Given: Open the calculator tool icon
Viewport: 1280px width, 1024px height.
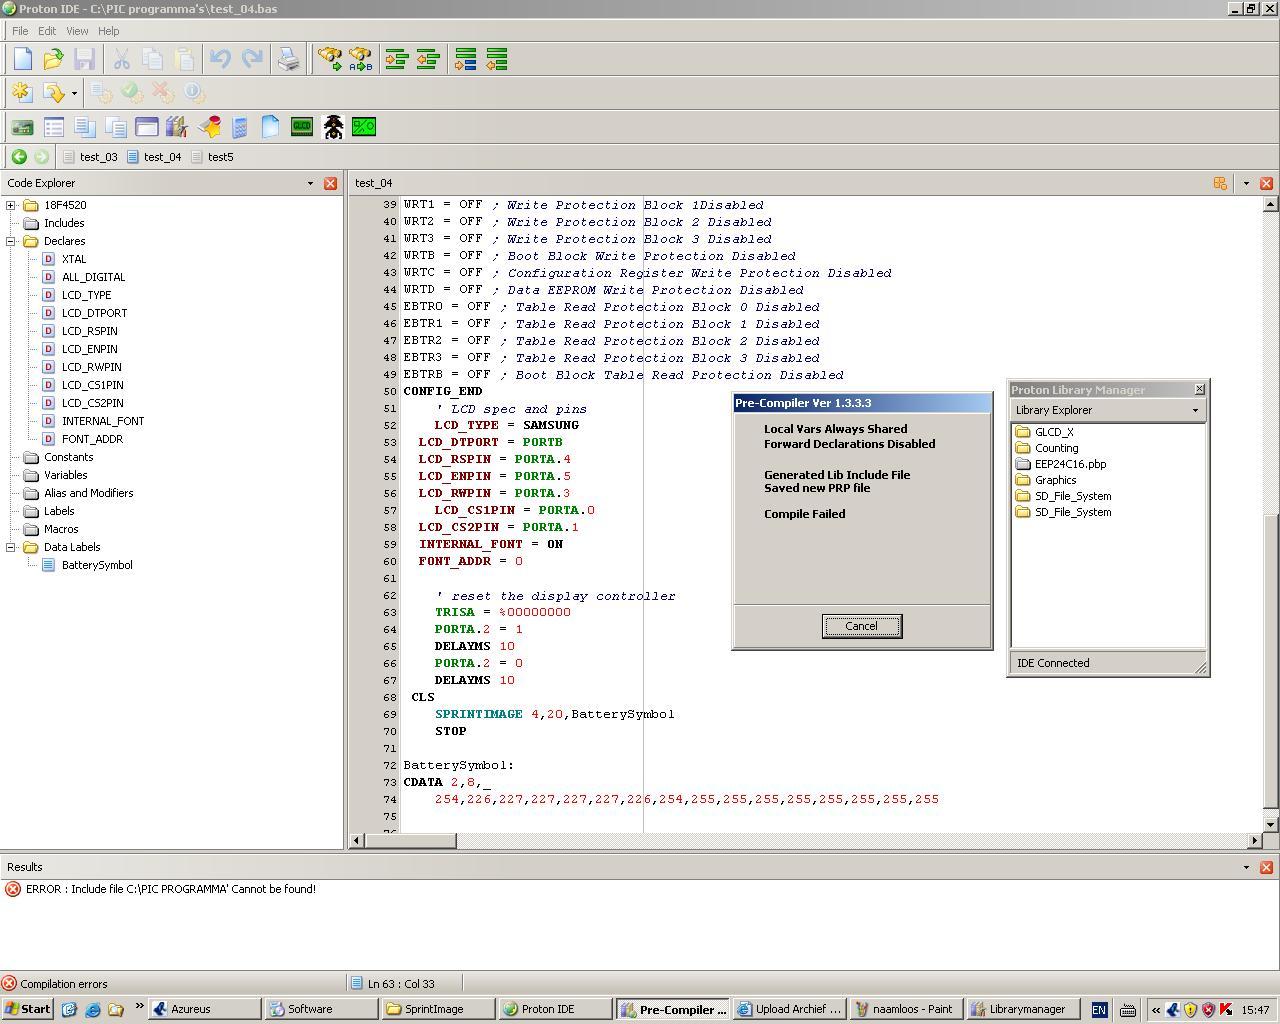Looking at the screenshot, I should 240,127.
